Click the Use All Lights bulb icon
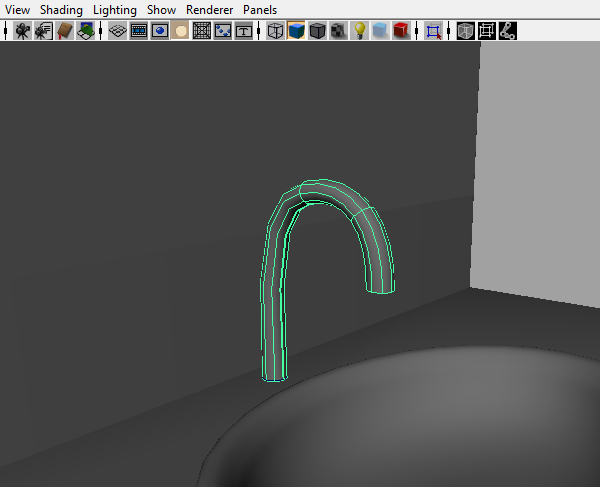 coord(359,31)
